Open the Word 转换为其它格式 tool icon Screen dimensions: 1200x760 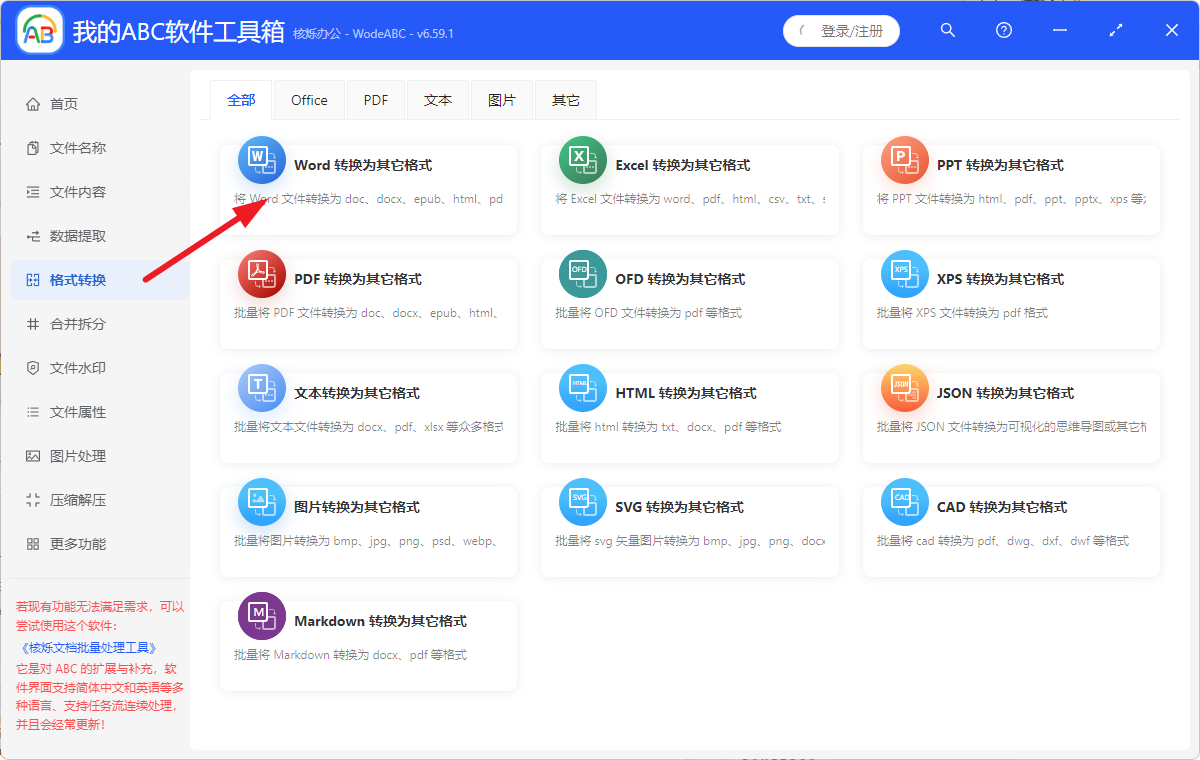pyautogui.click(x=261, y=160)
